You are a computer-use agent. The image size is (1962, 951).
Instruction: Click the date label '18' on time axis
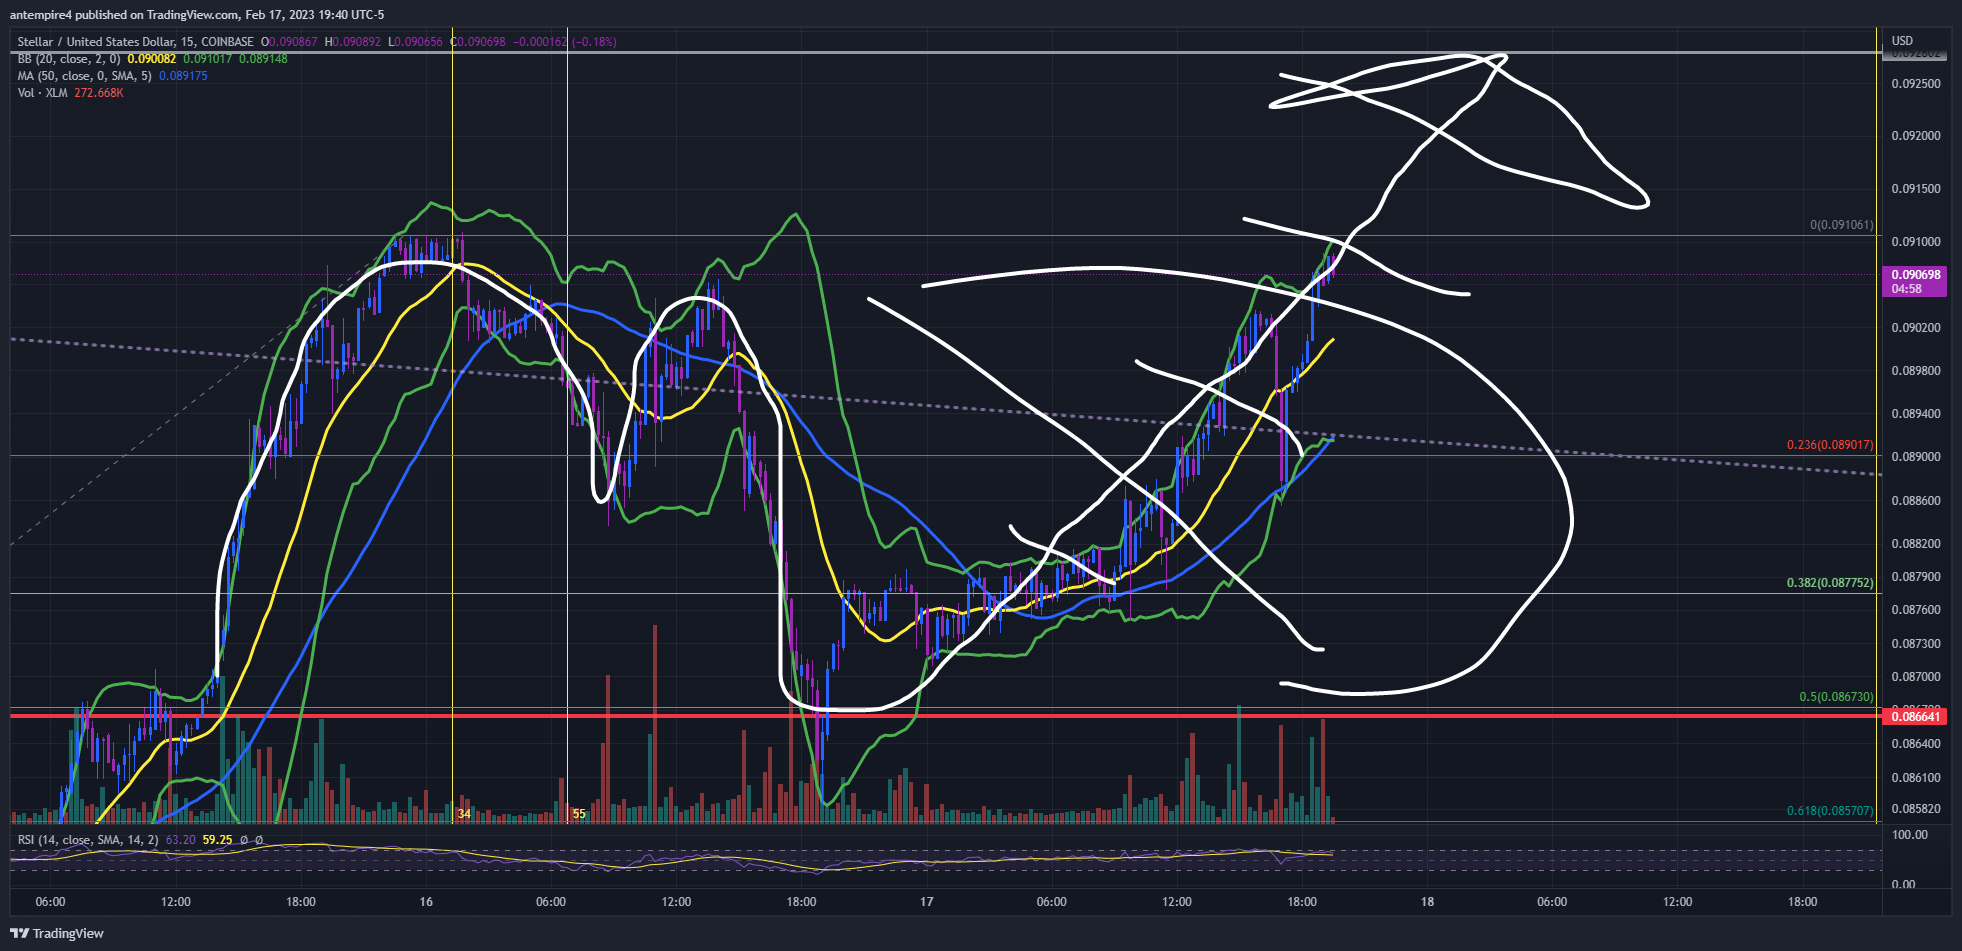tap(1427, 902)
